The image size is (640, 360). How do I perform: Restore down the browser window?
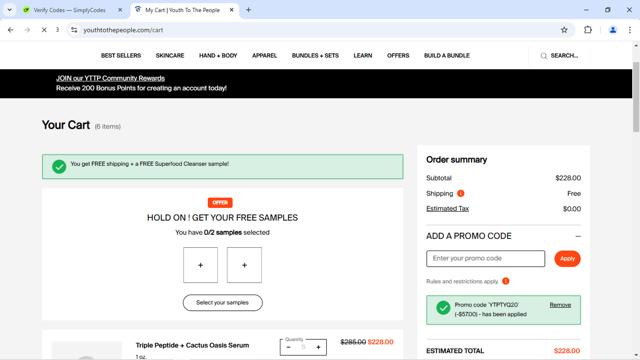coord(608,10)
